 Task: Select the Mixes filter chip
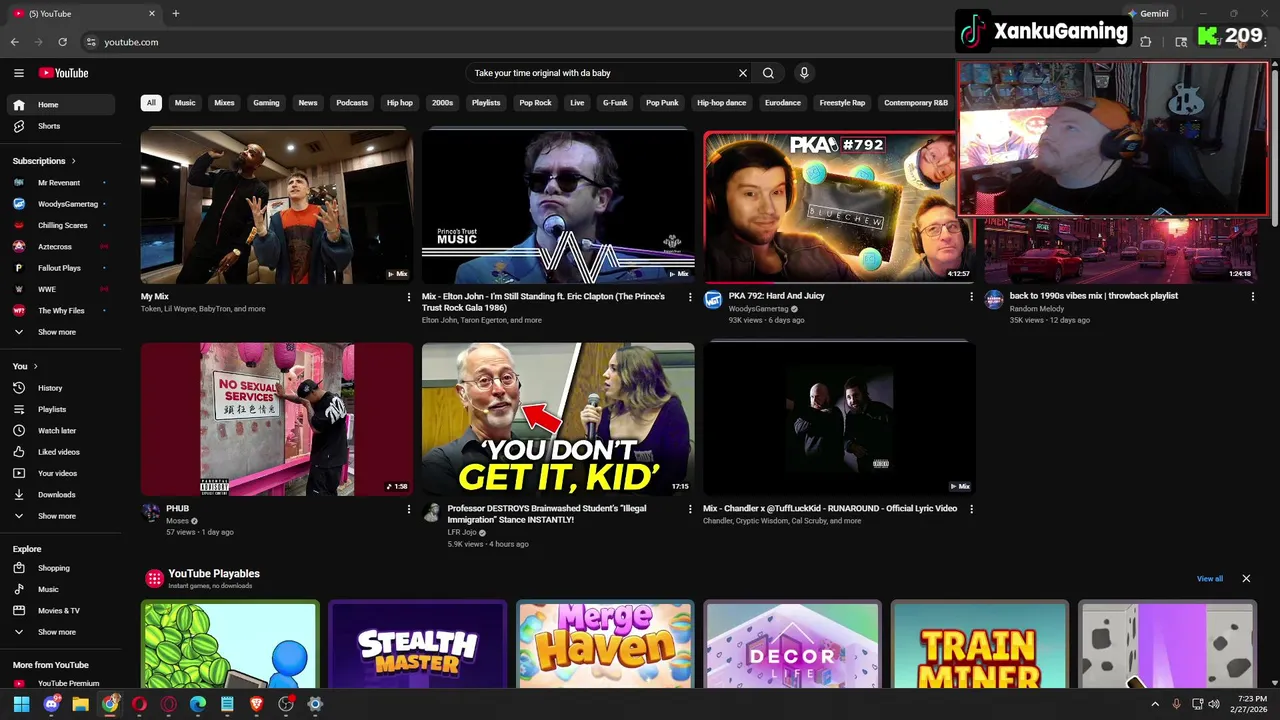(x=224, y=103)
